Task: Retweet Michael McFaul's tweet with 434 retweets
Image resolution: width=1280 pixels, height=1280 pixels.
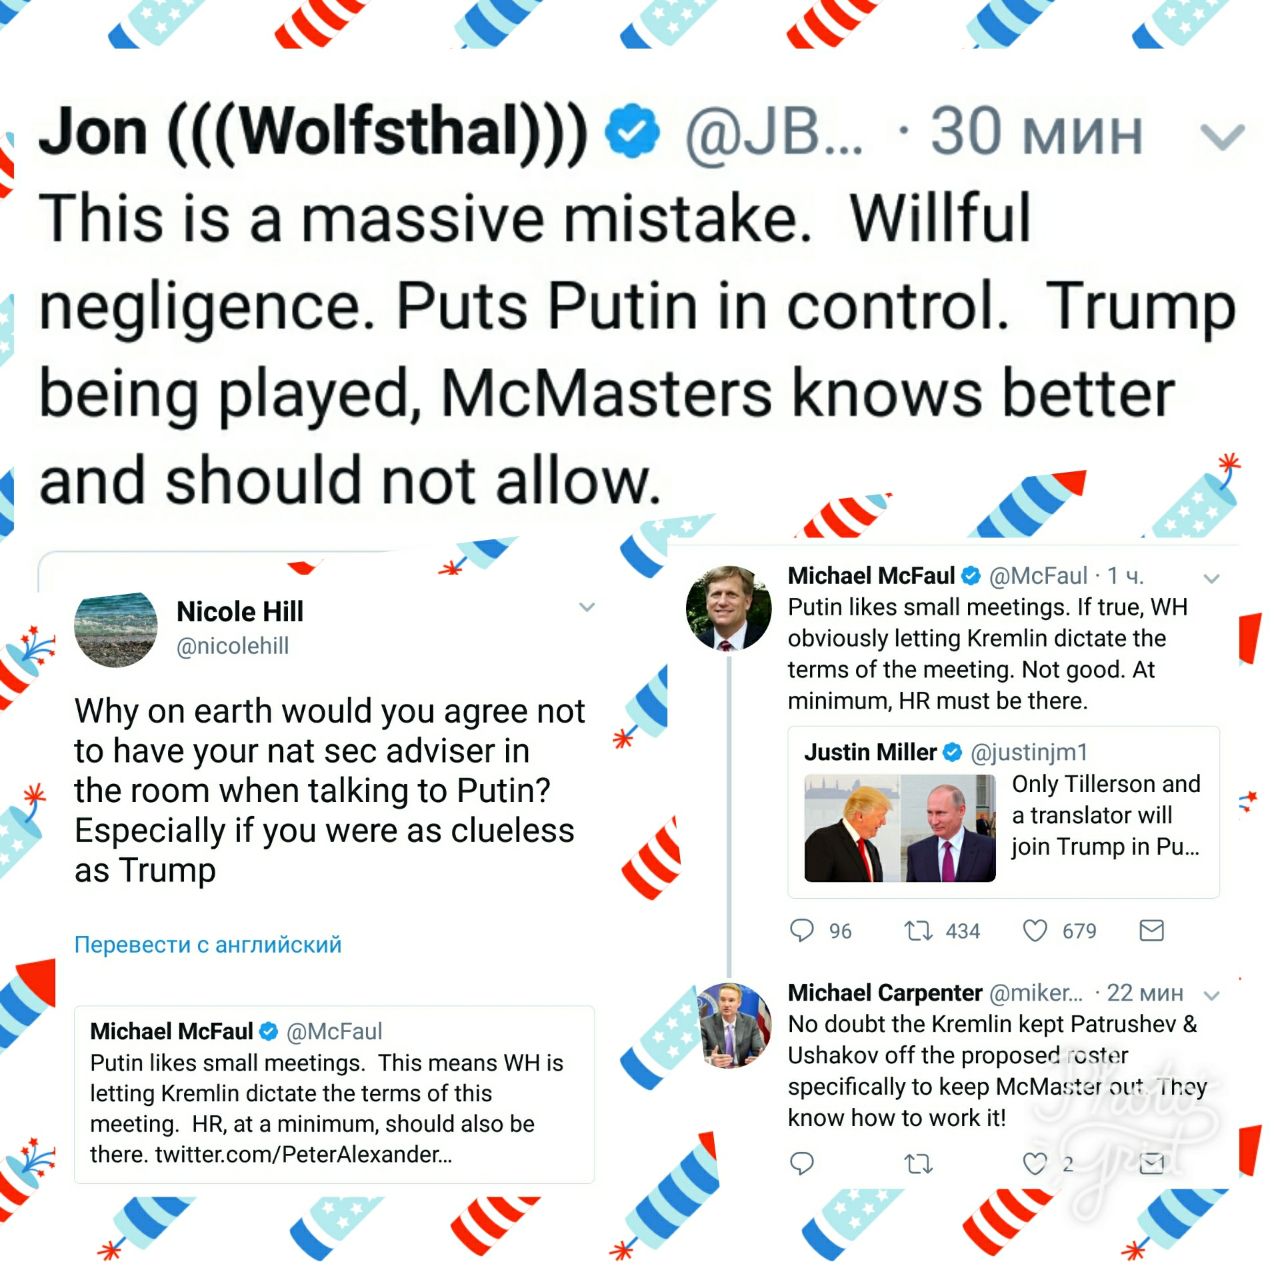Action: (x=918, y=931)
